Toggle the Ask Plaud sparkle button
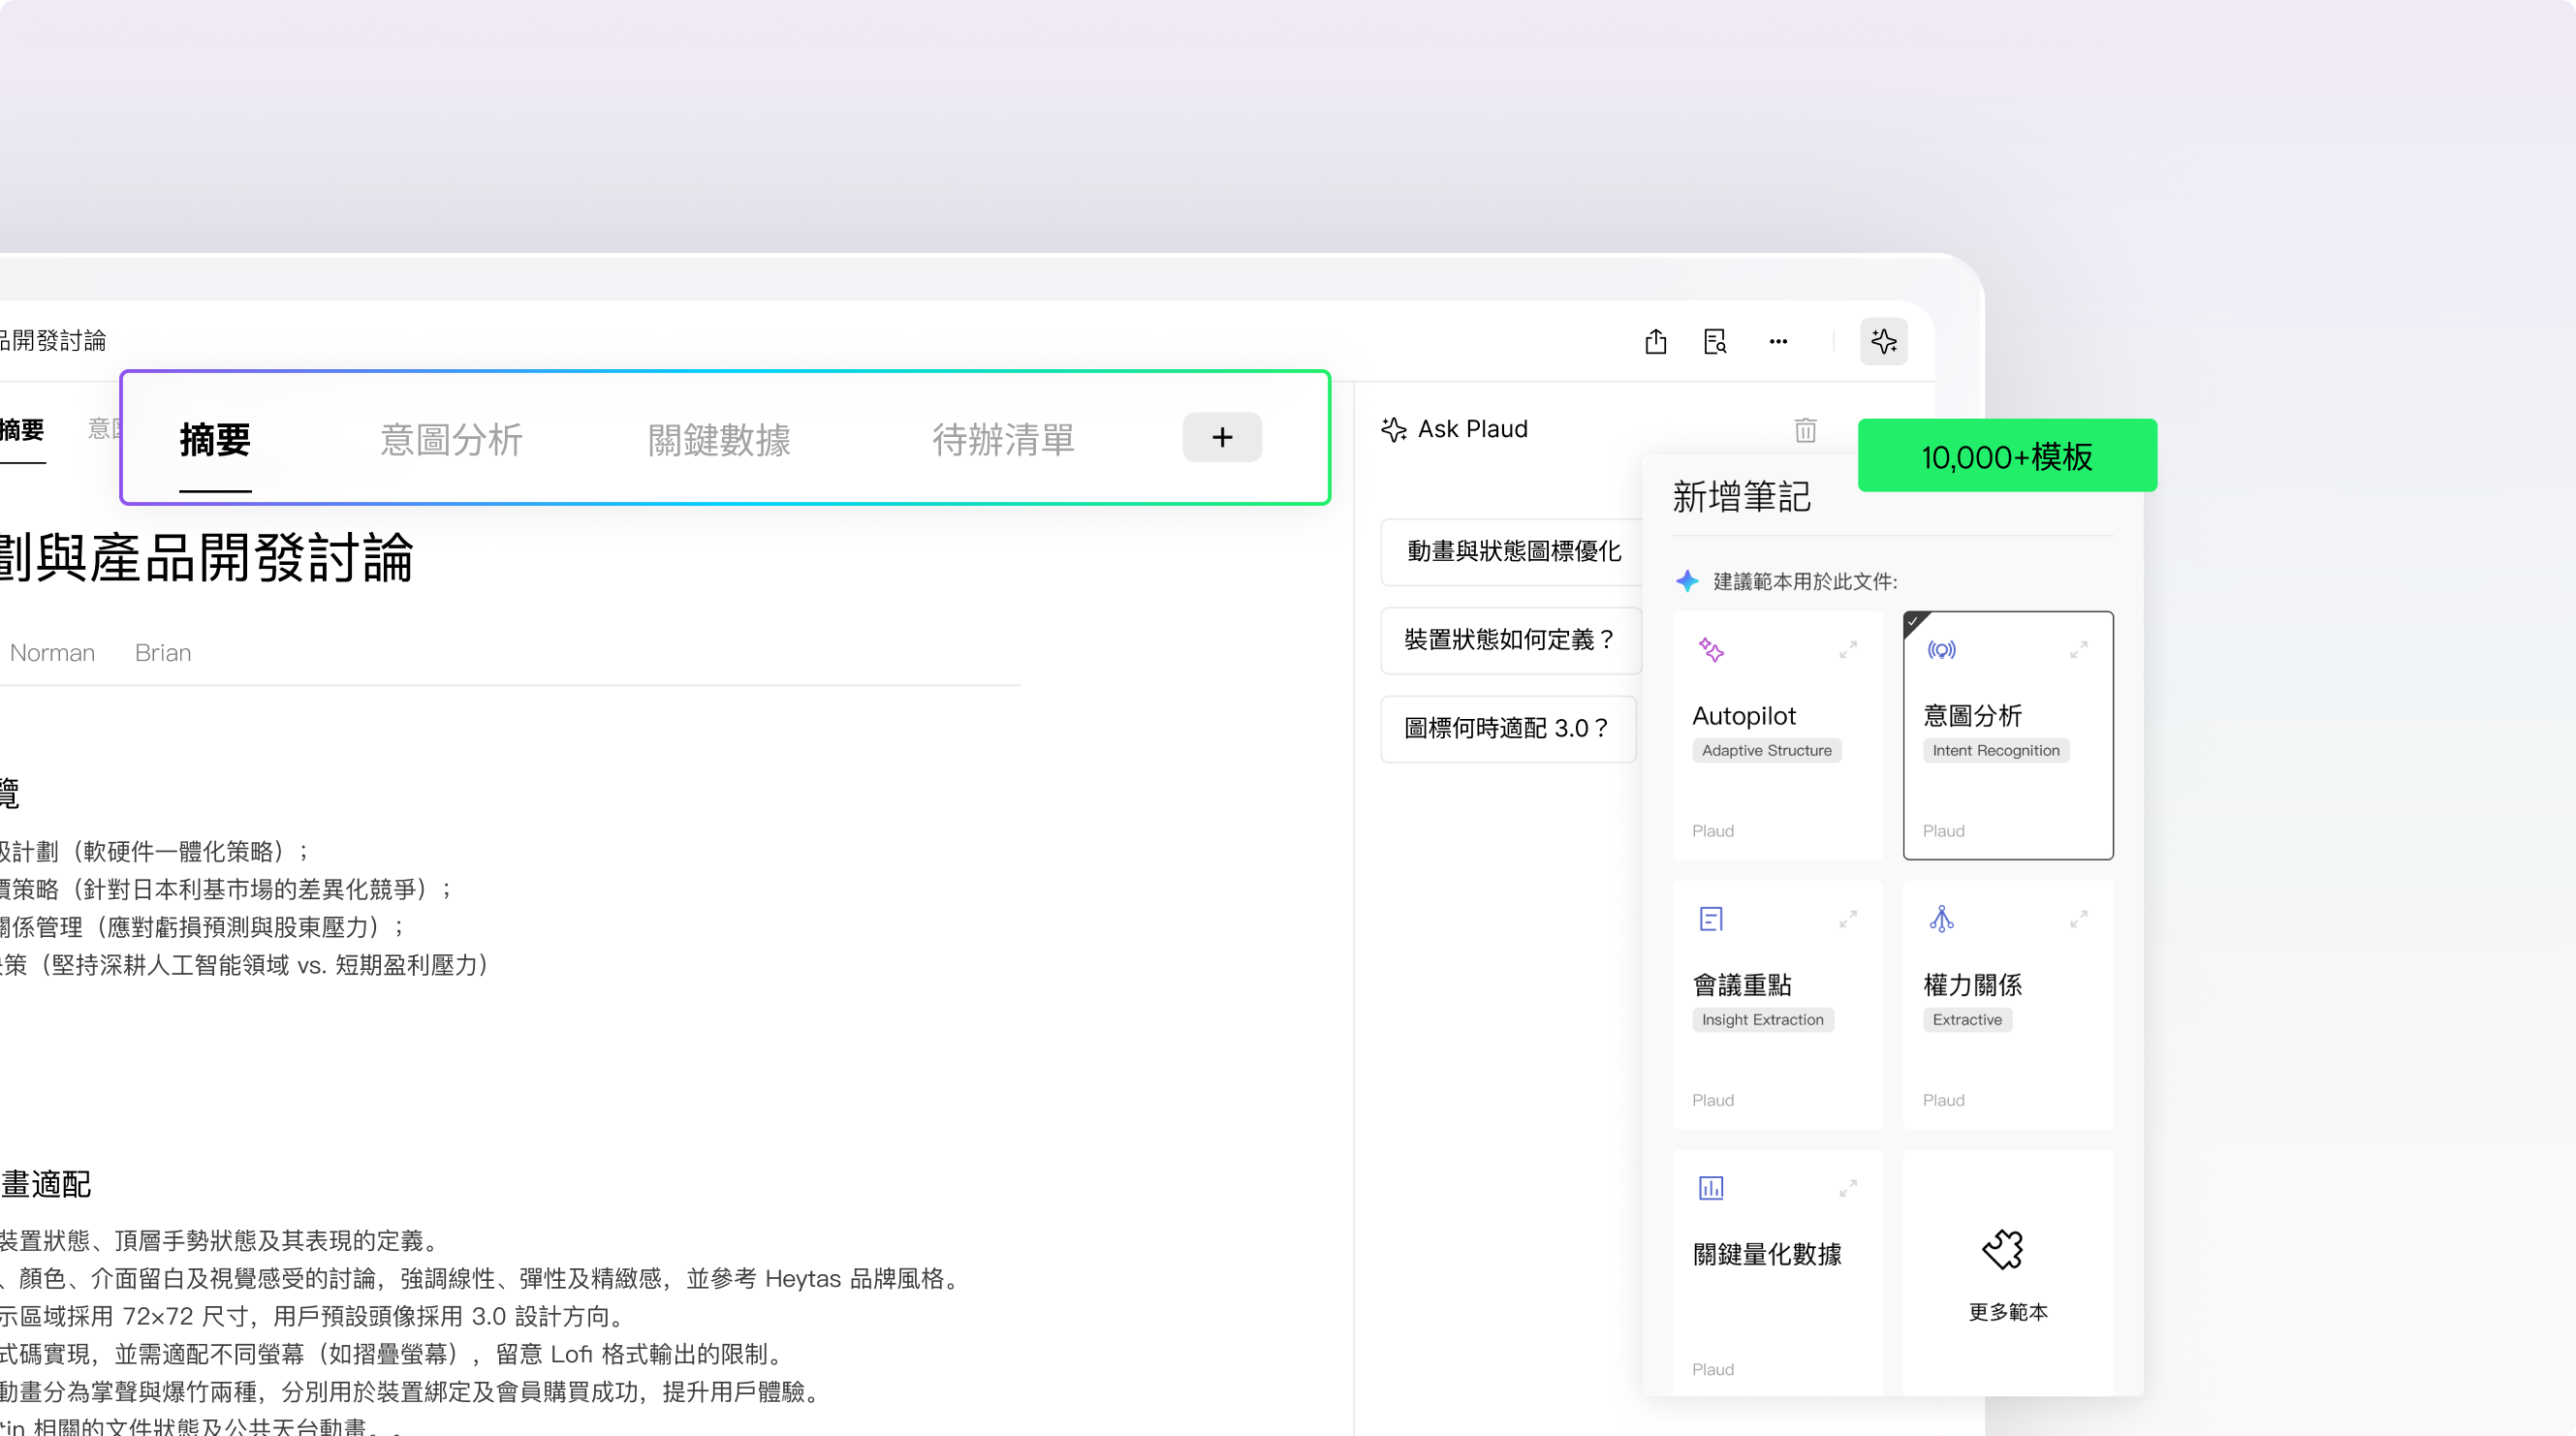Screen dimensions: 2576x1436 coord(1883,341)
